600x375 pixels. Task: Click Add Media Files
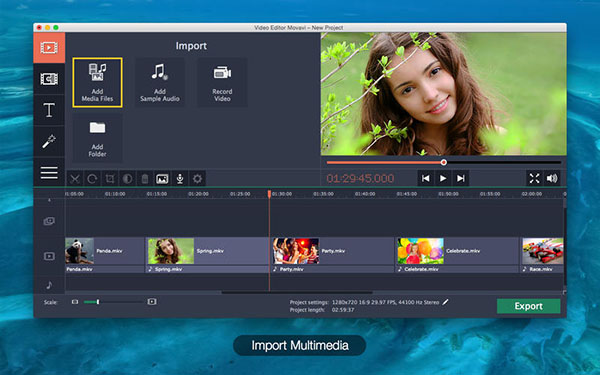[x=97, y=82]
